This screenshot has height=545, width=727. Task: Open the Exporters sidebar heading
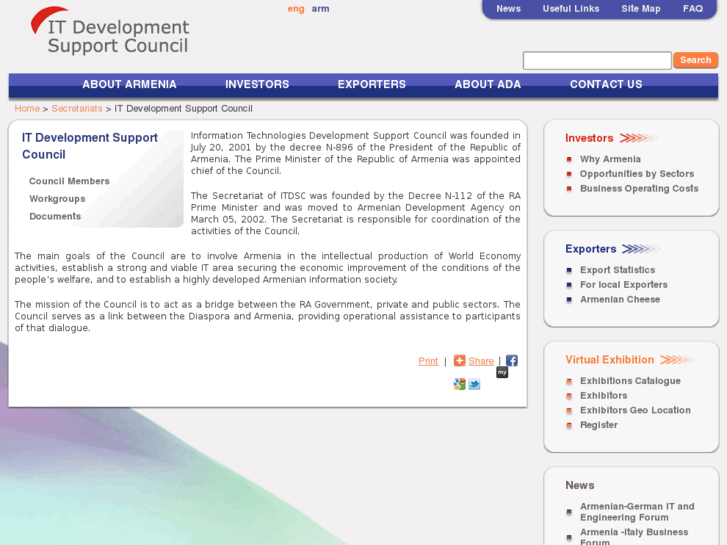591,249
